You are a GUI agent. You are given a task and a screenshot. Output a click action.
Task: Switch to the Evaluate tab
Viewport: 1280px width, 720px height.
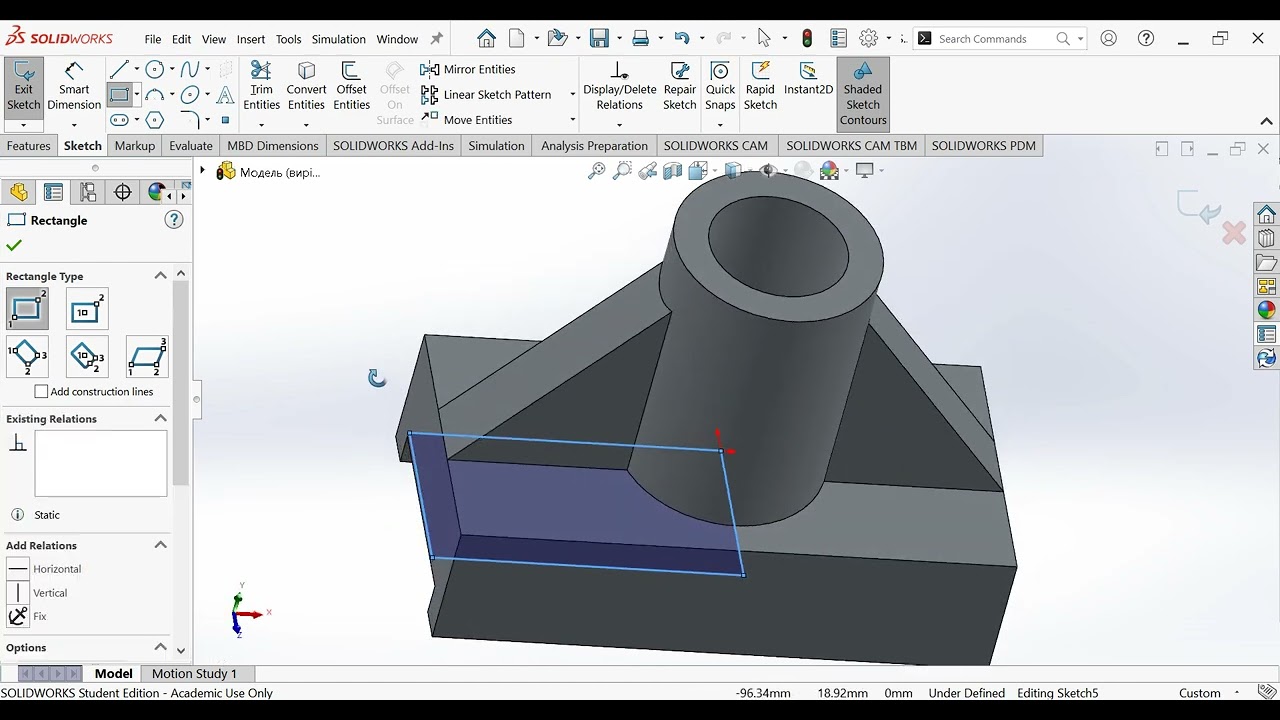tap(190, 146)
